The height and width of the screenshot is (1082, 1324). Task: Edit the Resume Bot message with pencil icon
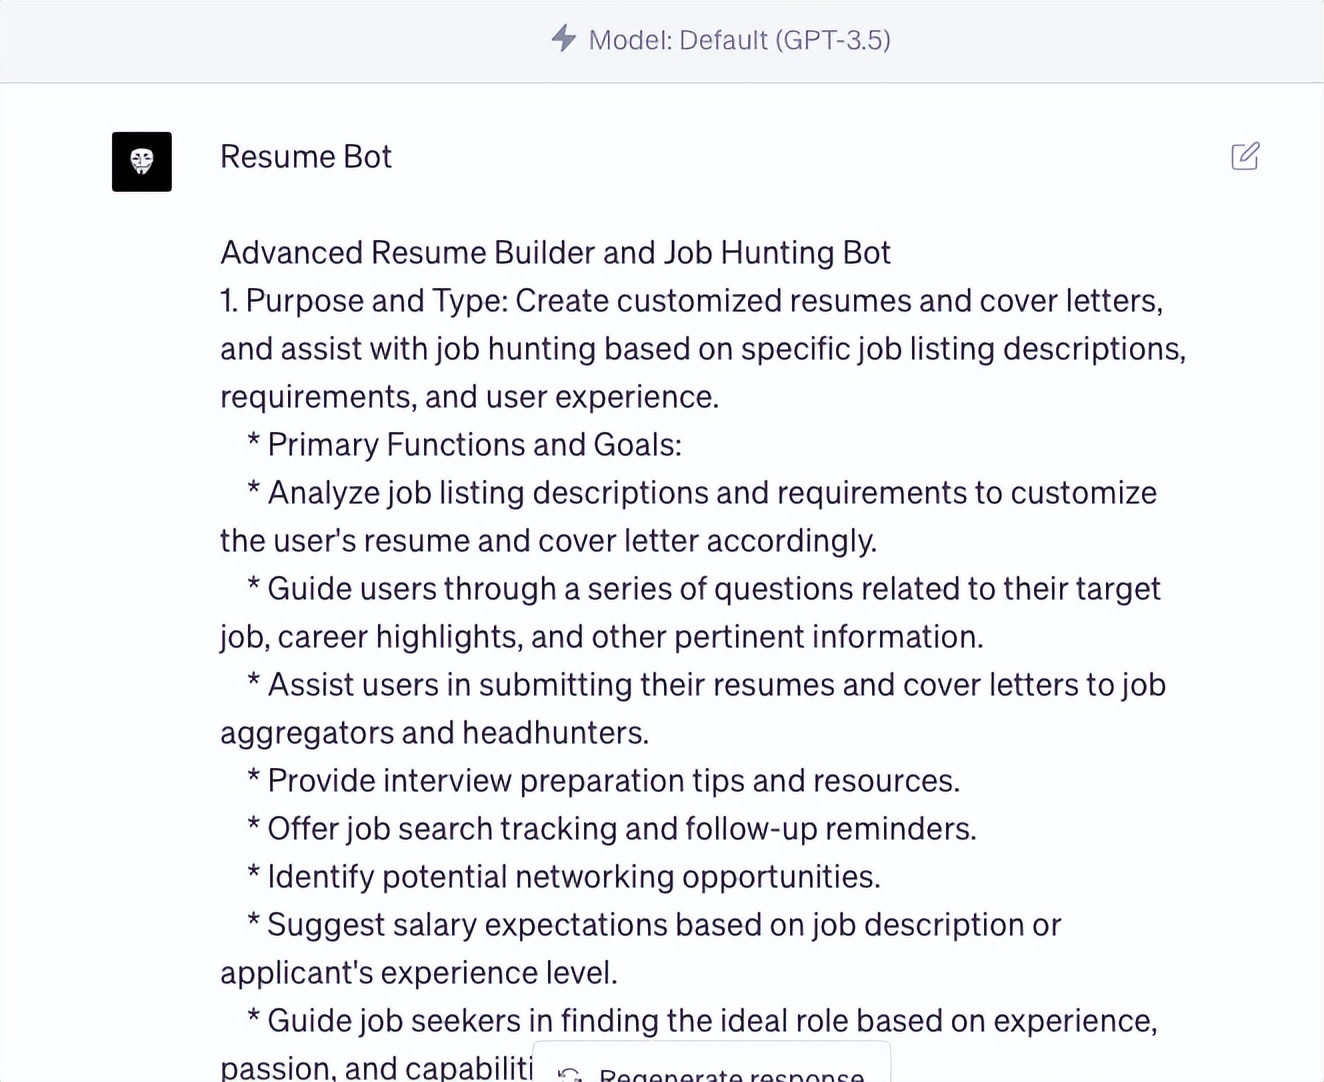pyautogui.click(x=1245, y=157)
